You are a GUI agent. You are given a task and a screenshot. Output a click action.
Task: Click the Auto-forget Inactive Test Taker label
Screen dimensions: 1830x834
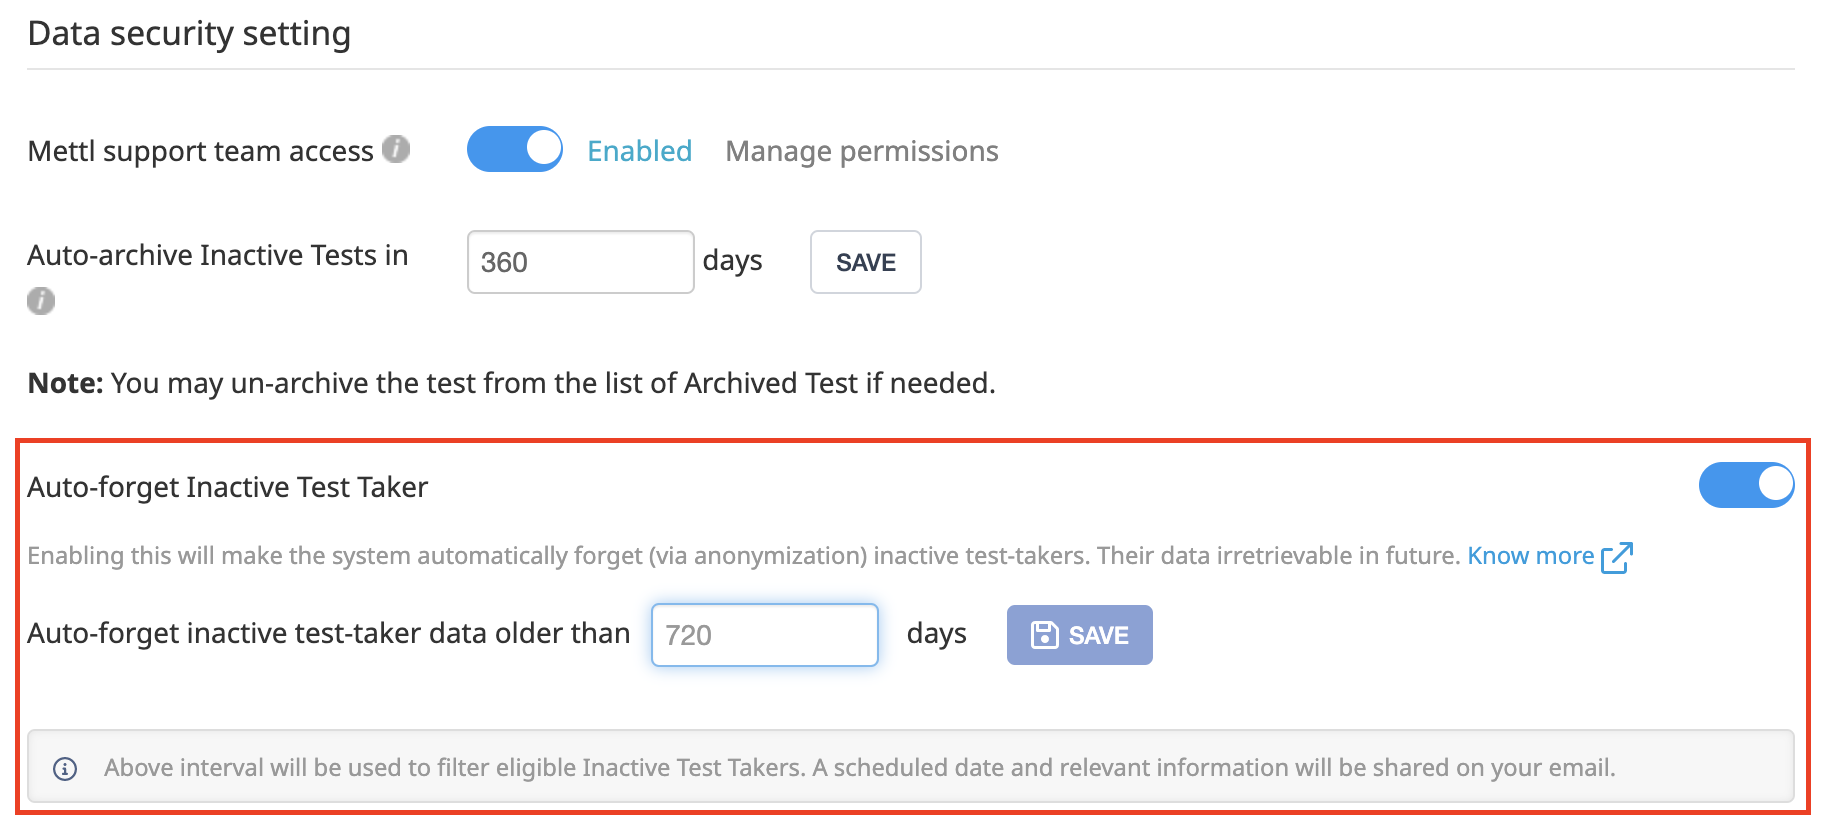coord(228,487)
